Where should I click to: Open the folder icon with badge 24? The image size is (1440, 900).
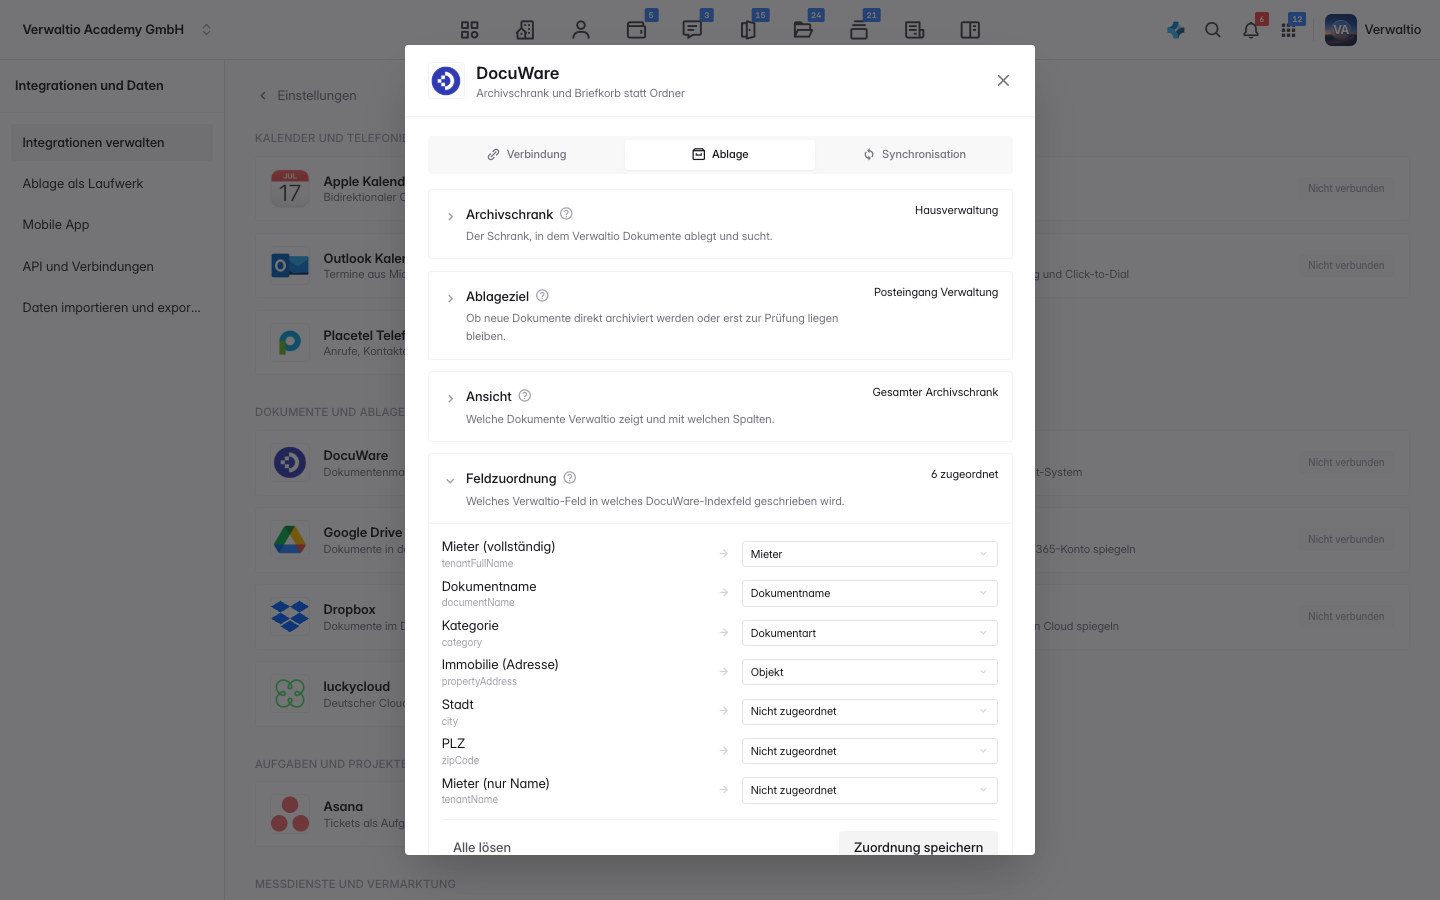[x=803, y=30]
